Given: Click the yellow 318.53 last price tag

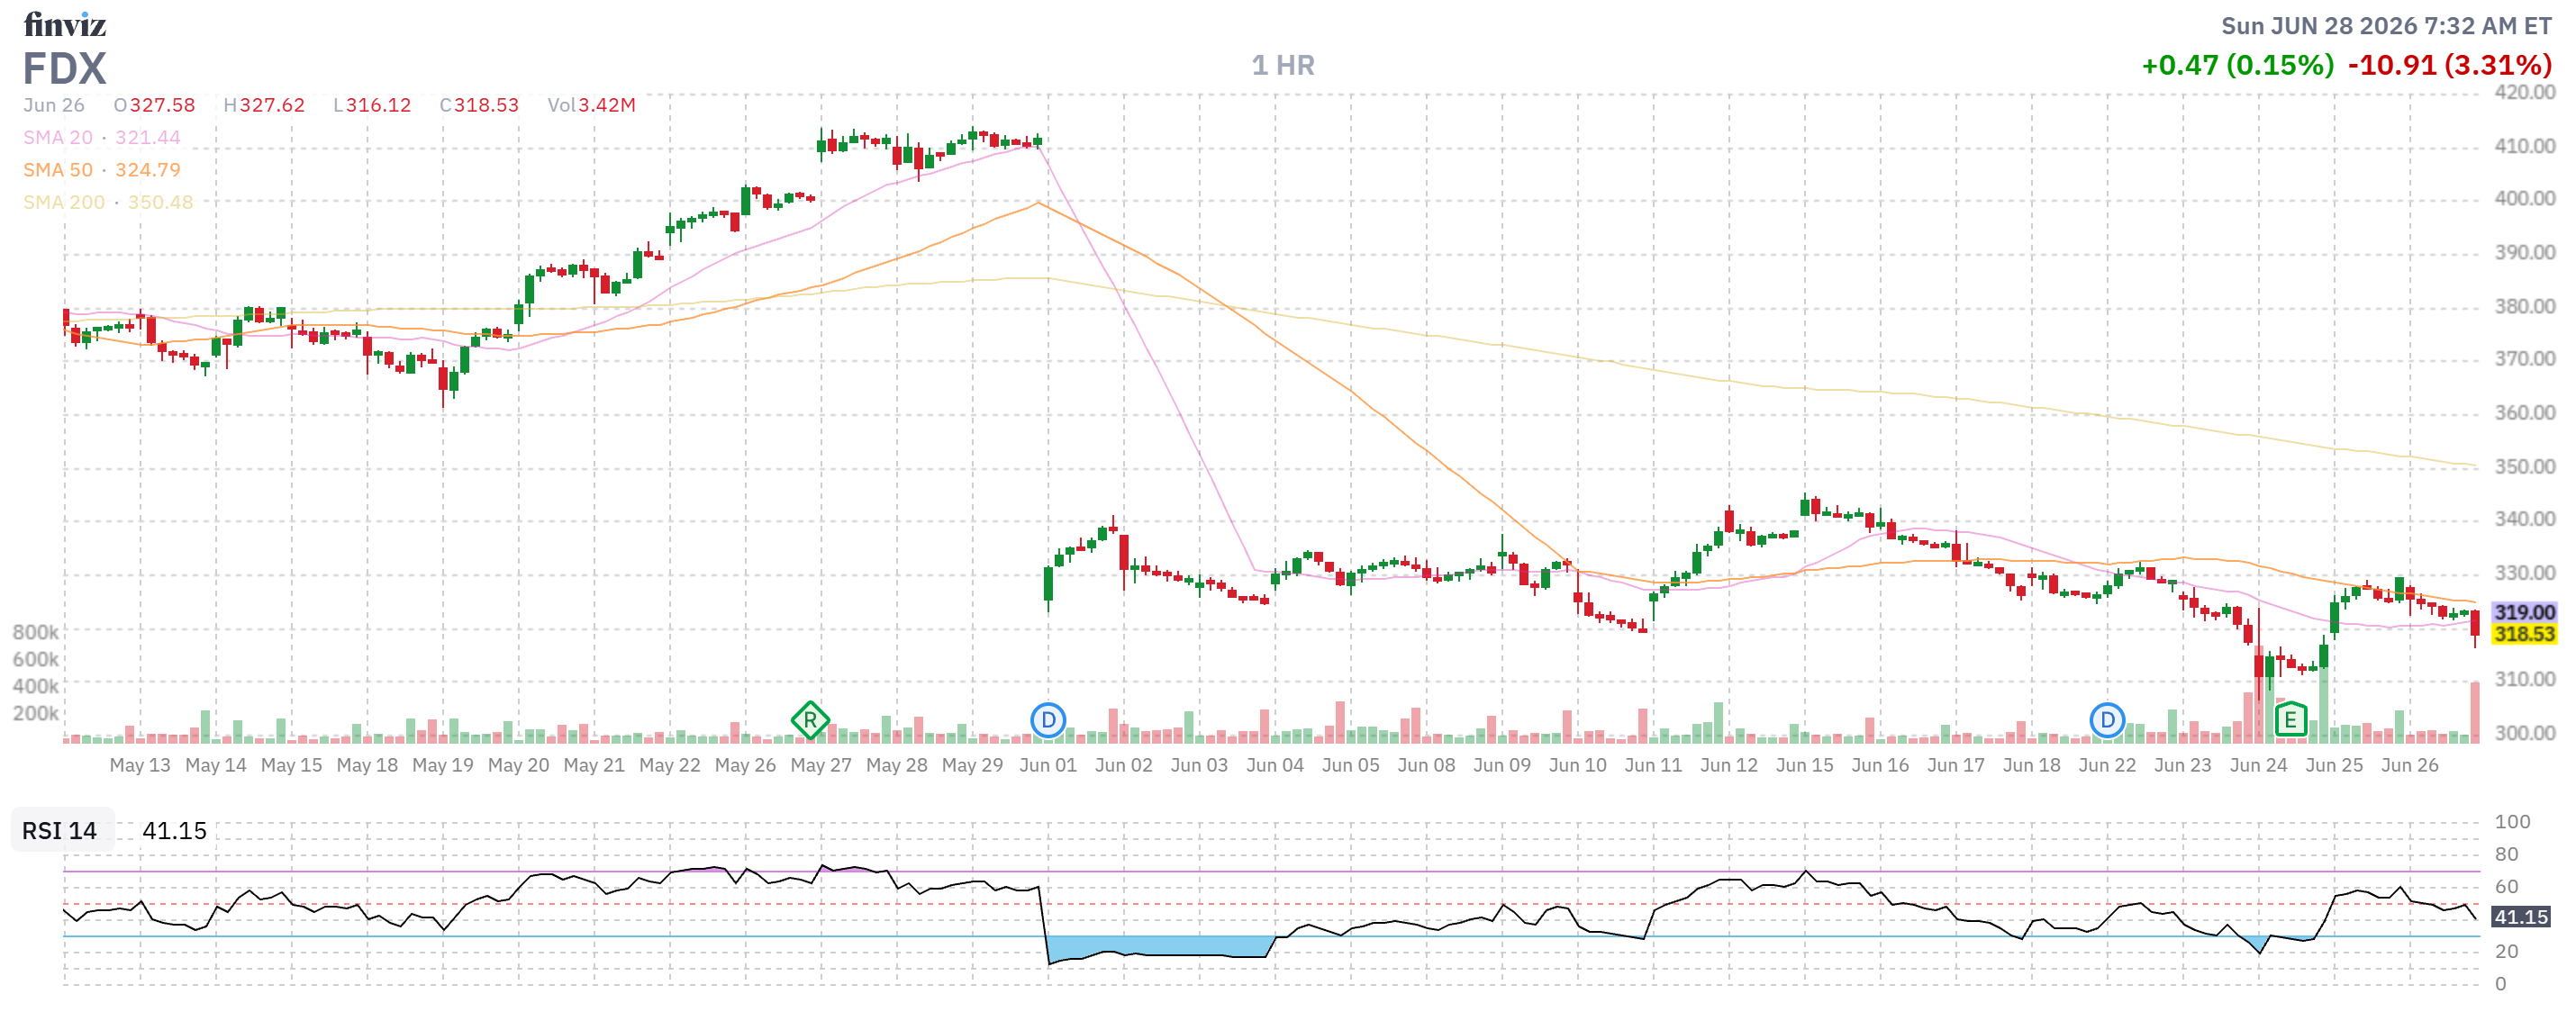Looking at the screenshot, I should [x=2524, y=634].
